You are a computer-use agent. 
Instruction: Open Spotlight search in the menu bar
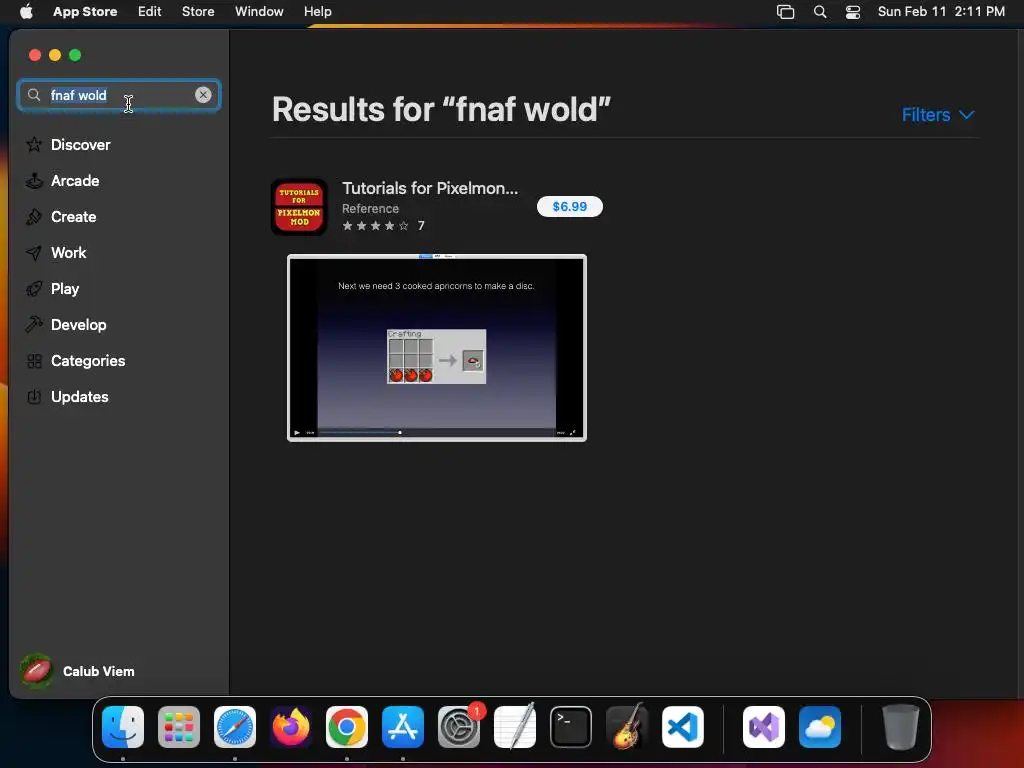click(820, 12)
